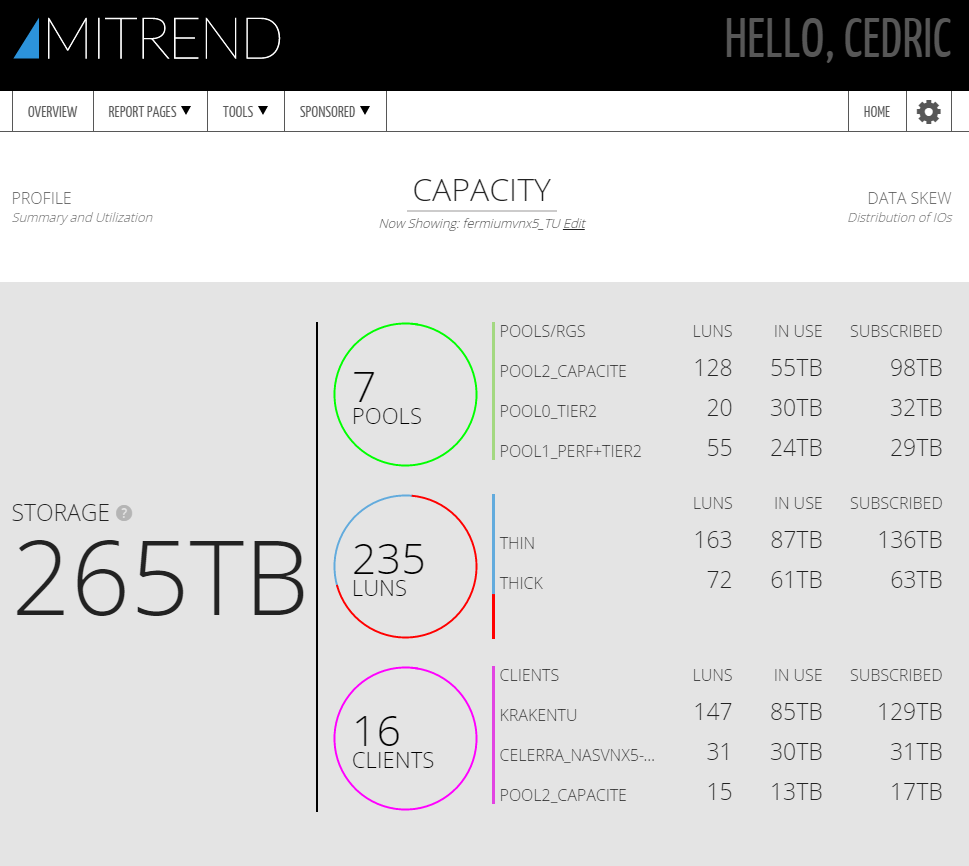The width and height of the screenshot is (969, 866).
Task: Click the MITREND logo
Action: (x=147, y=39)
